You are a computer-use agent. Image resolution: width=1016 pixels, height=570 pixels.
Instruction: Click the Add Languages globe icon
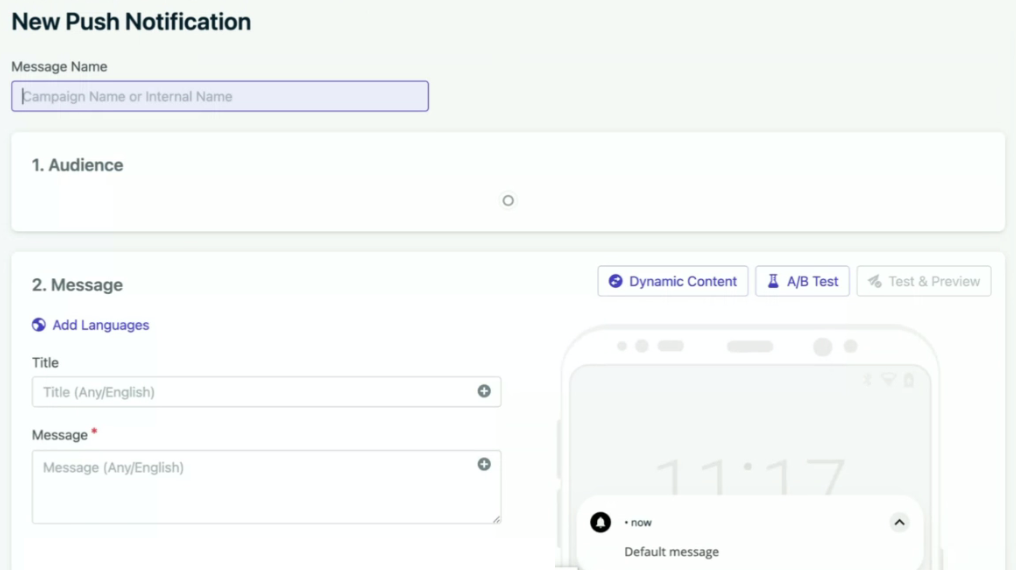click(39, 325)
